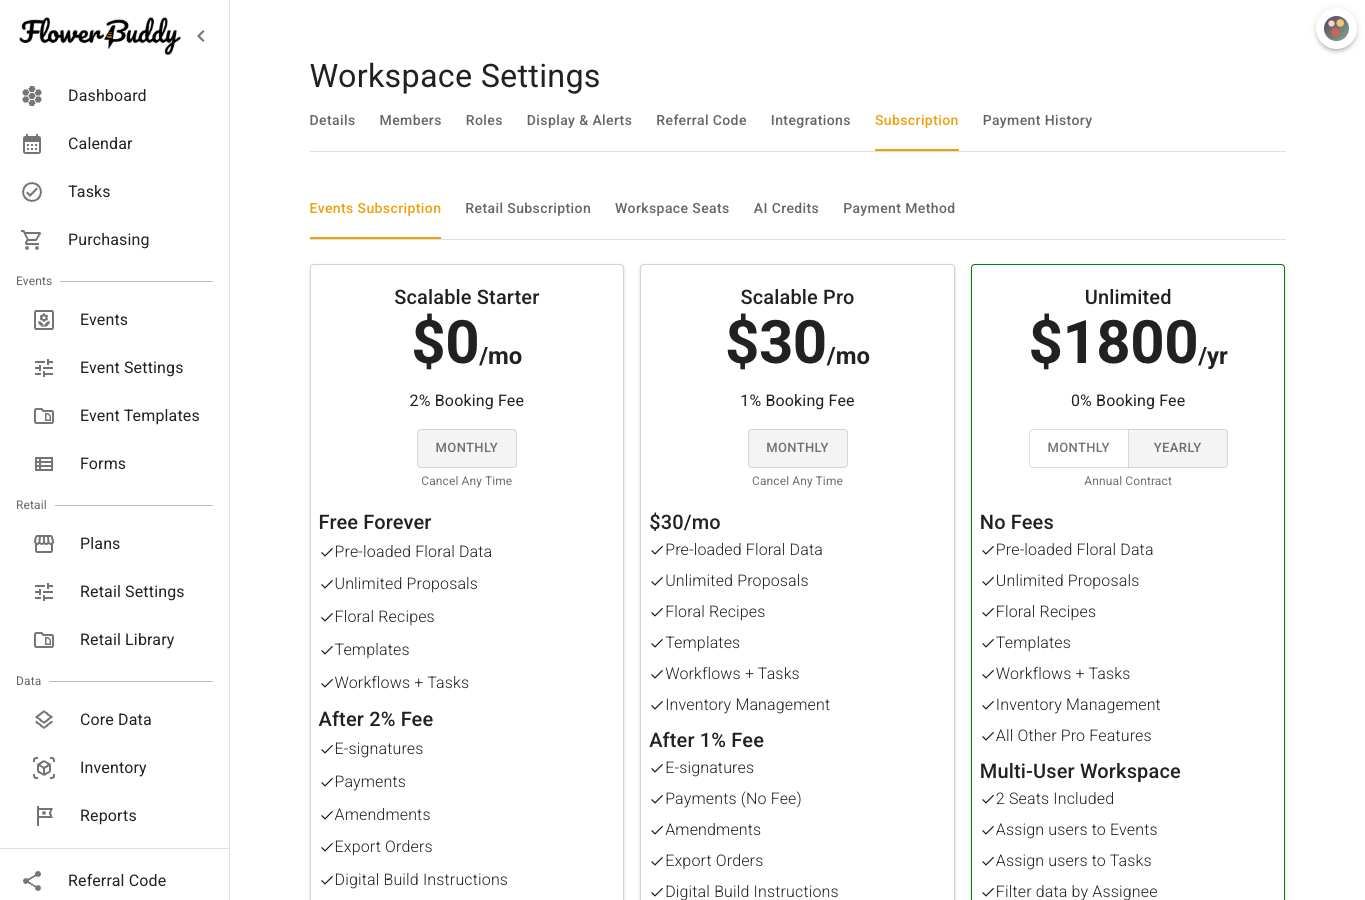Open Dashboard from the sidebar
This screenshot has width=1365, height=900.
(107, 96)
